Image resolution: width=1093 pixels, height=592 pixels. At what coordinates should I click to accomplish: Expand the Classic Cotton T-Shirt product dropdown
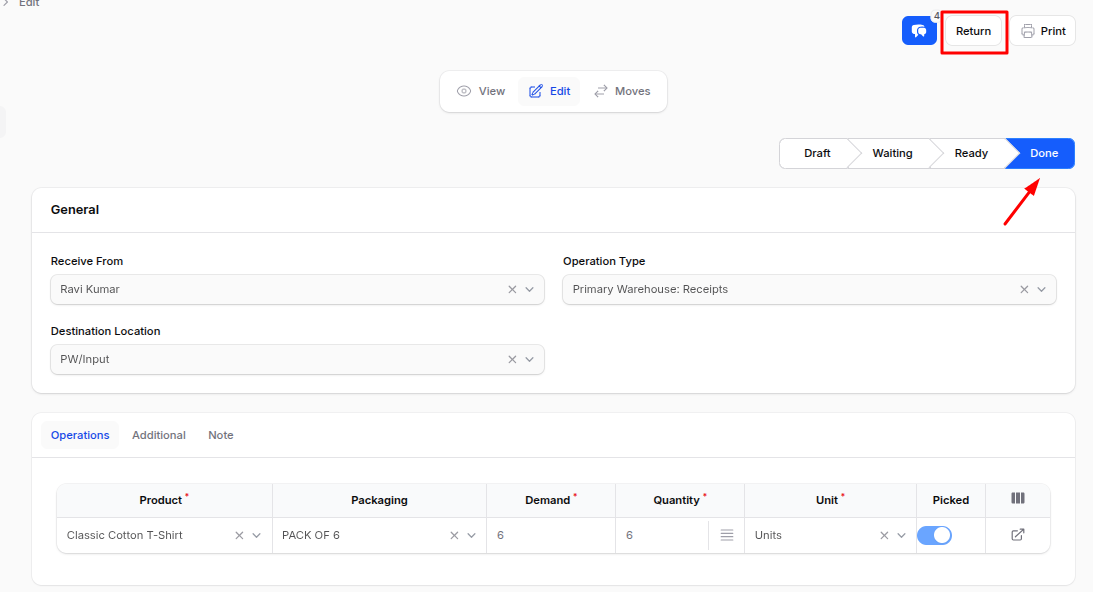[257, 535]
